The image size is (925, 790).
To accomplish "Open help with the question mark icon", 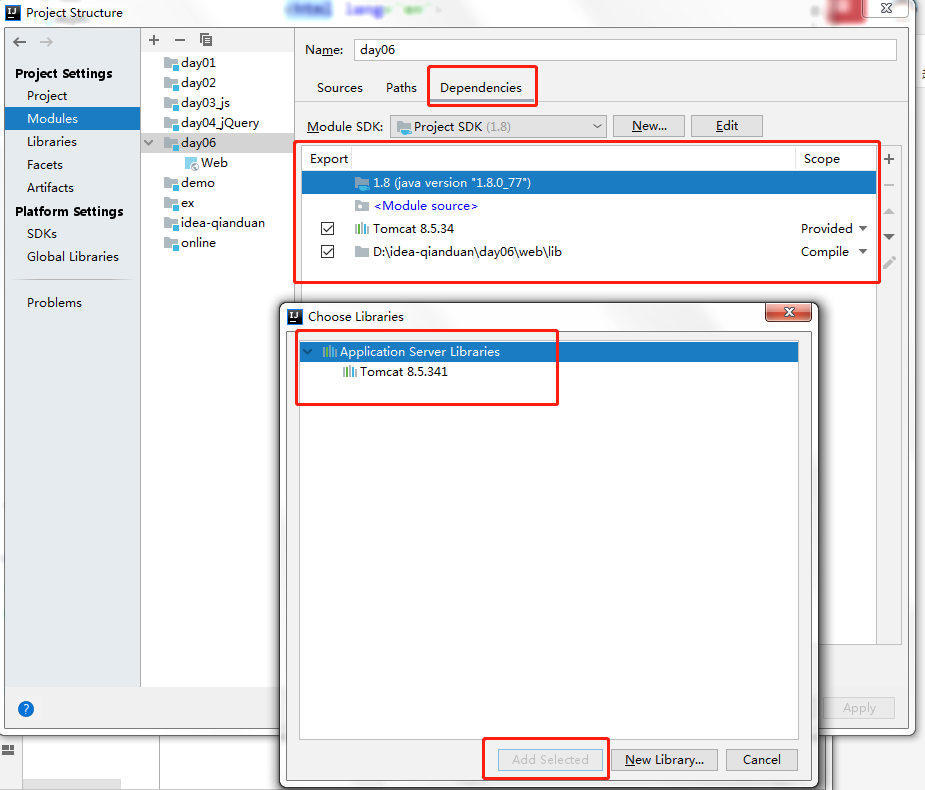I will tap(26, 709).
